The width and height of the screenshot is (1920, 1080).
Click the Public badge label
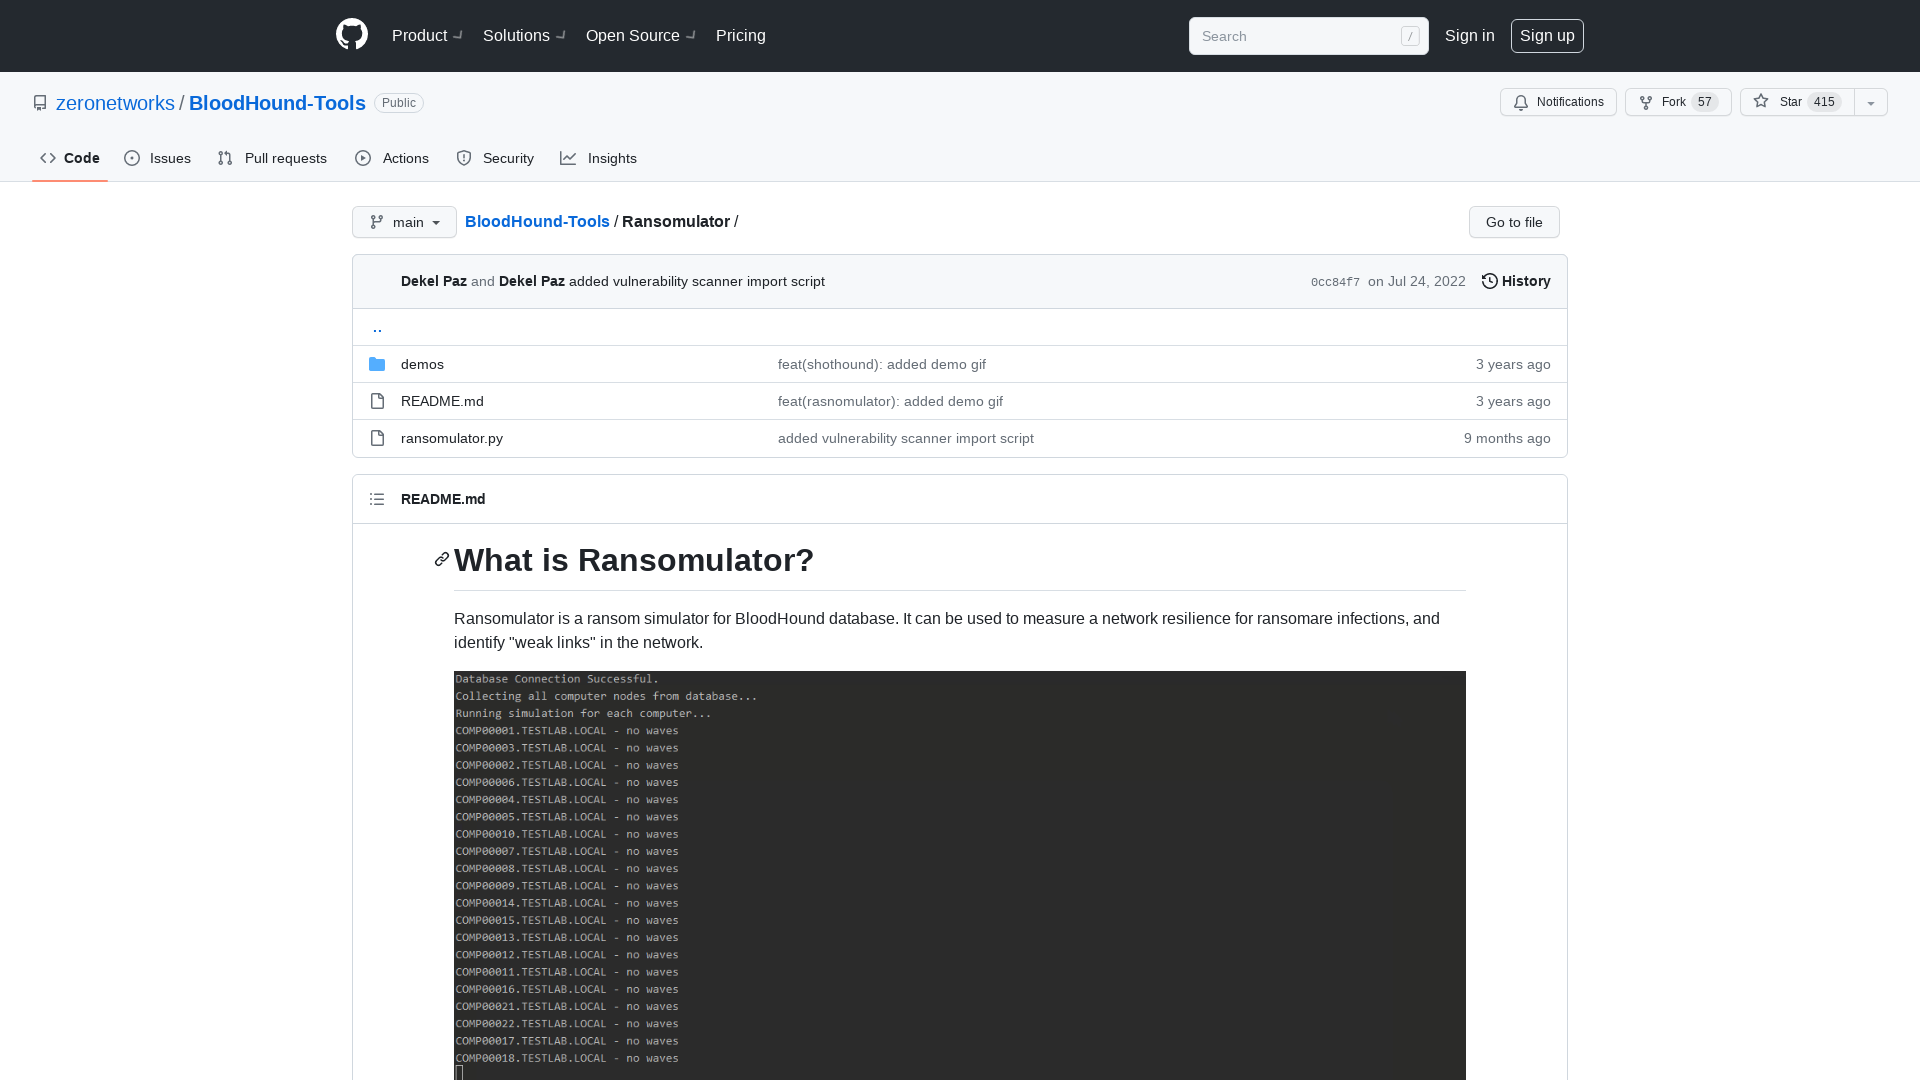tap(399, 103)
